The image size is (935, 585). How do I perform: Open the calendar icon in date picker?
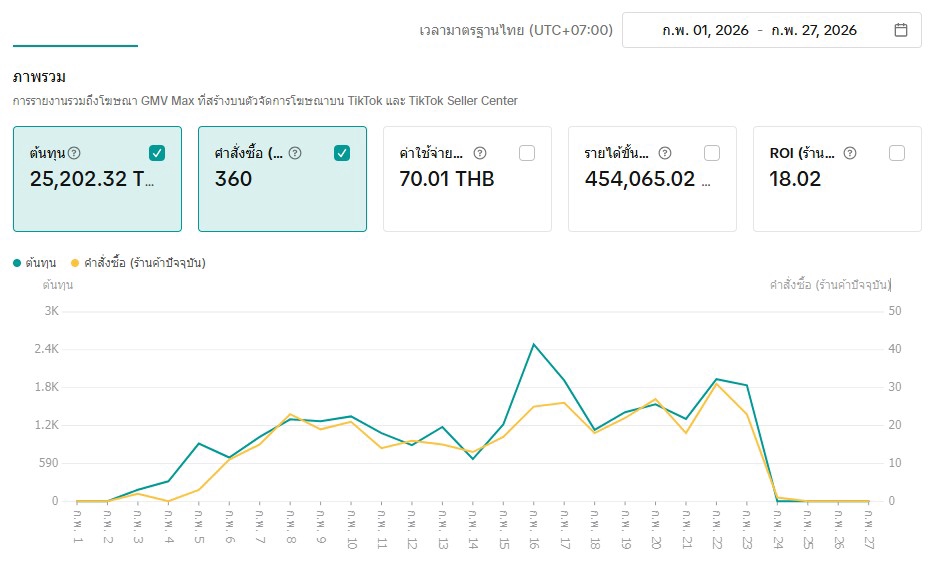click(900, 30)
